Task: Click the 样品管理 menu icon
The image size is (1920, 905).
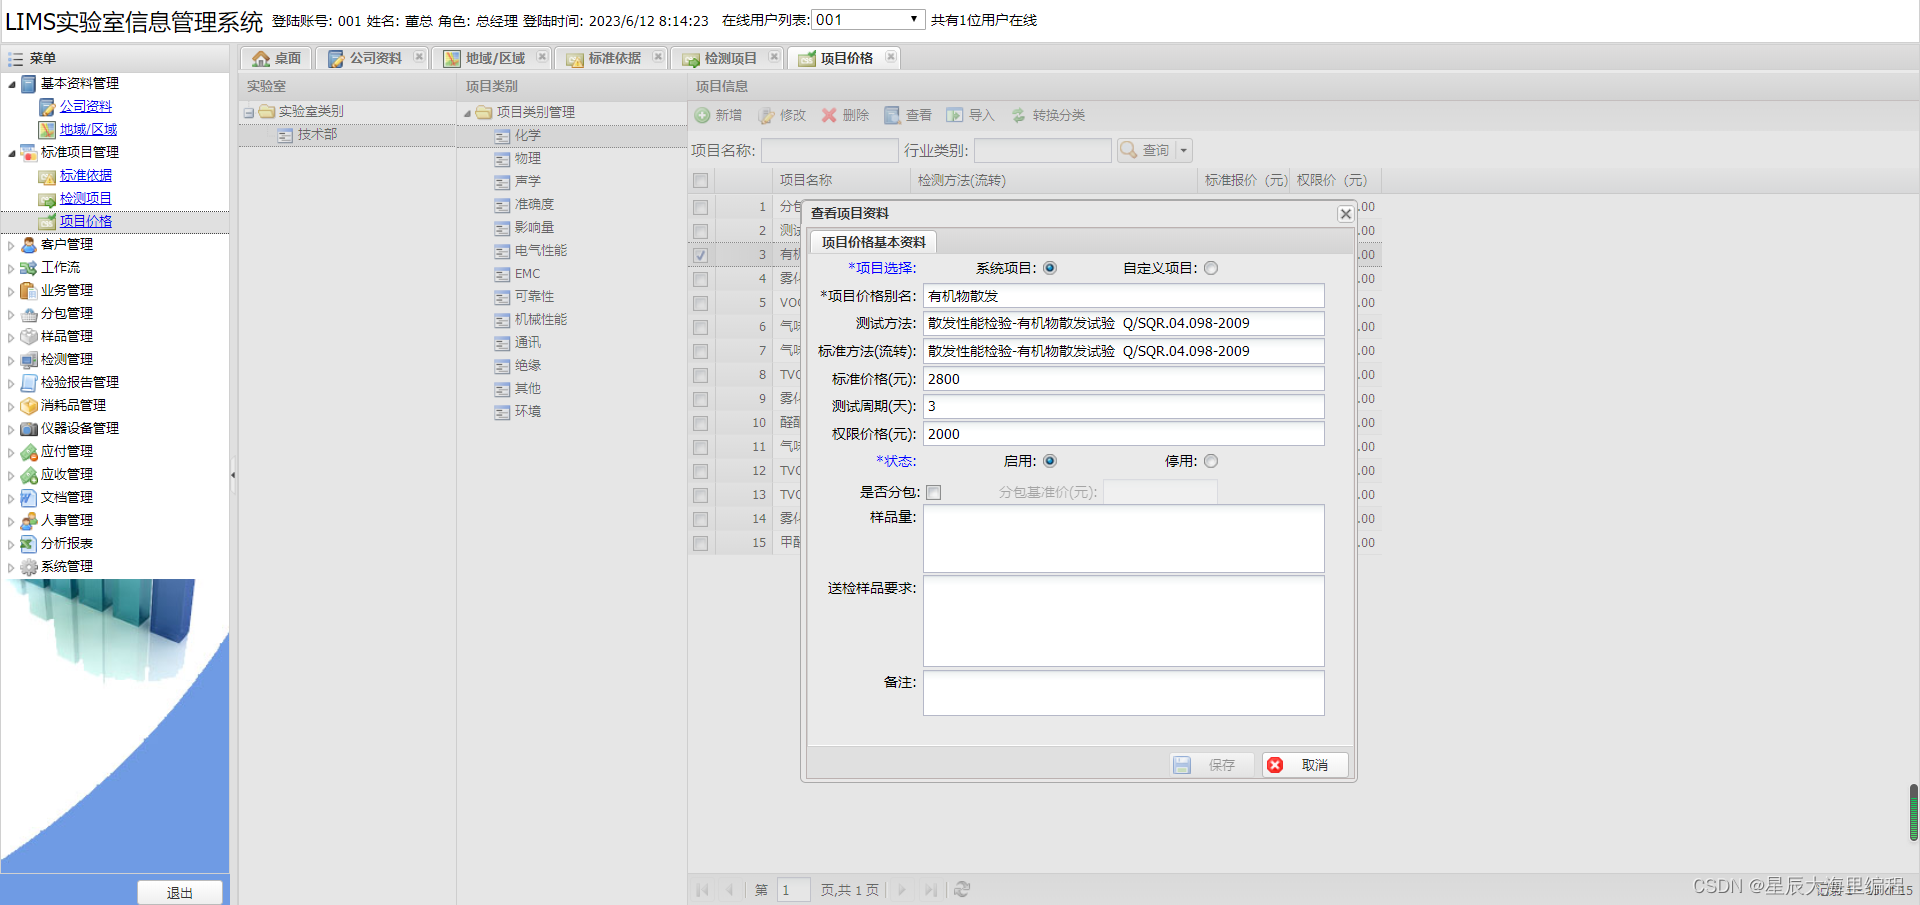Action: point(29,337)
